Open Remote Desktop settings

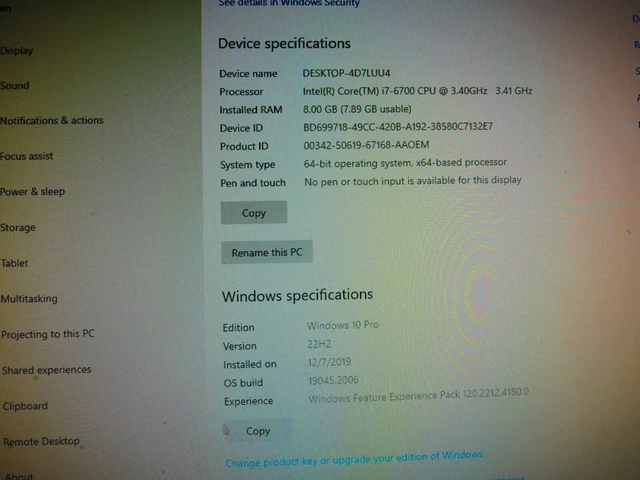pos(42,441)
